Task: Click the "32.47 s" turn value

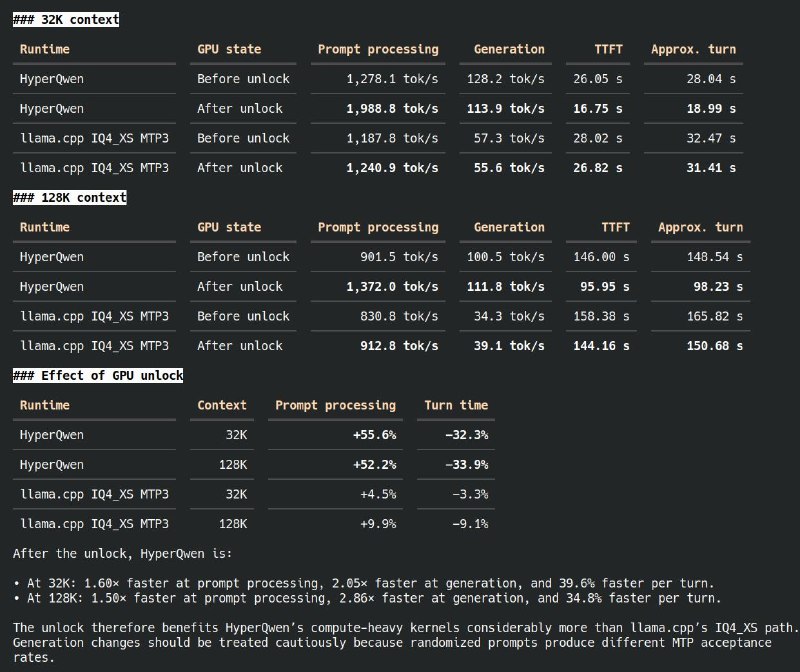Action: pyautogui.click(x=711, y=138)
